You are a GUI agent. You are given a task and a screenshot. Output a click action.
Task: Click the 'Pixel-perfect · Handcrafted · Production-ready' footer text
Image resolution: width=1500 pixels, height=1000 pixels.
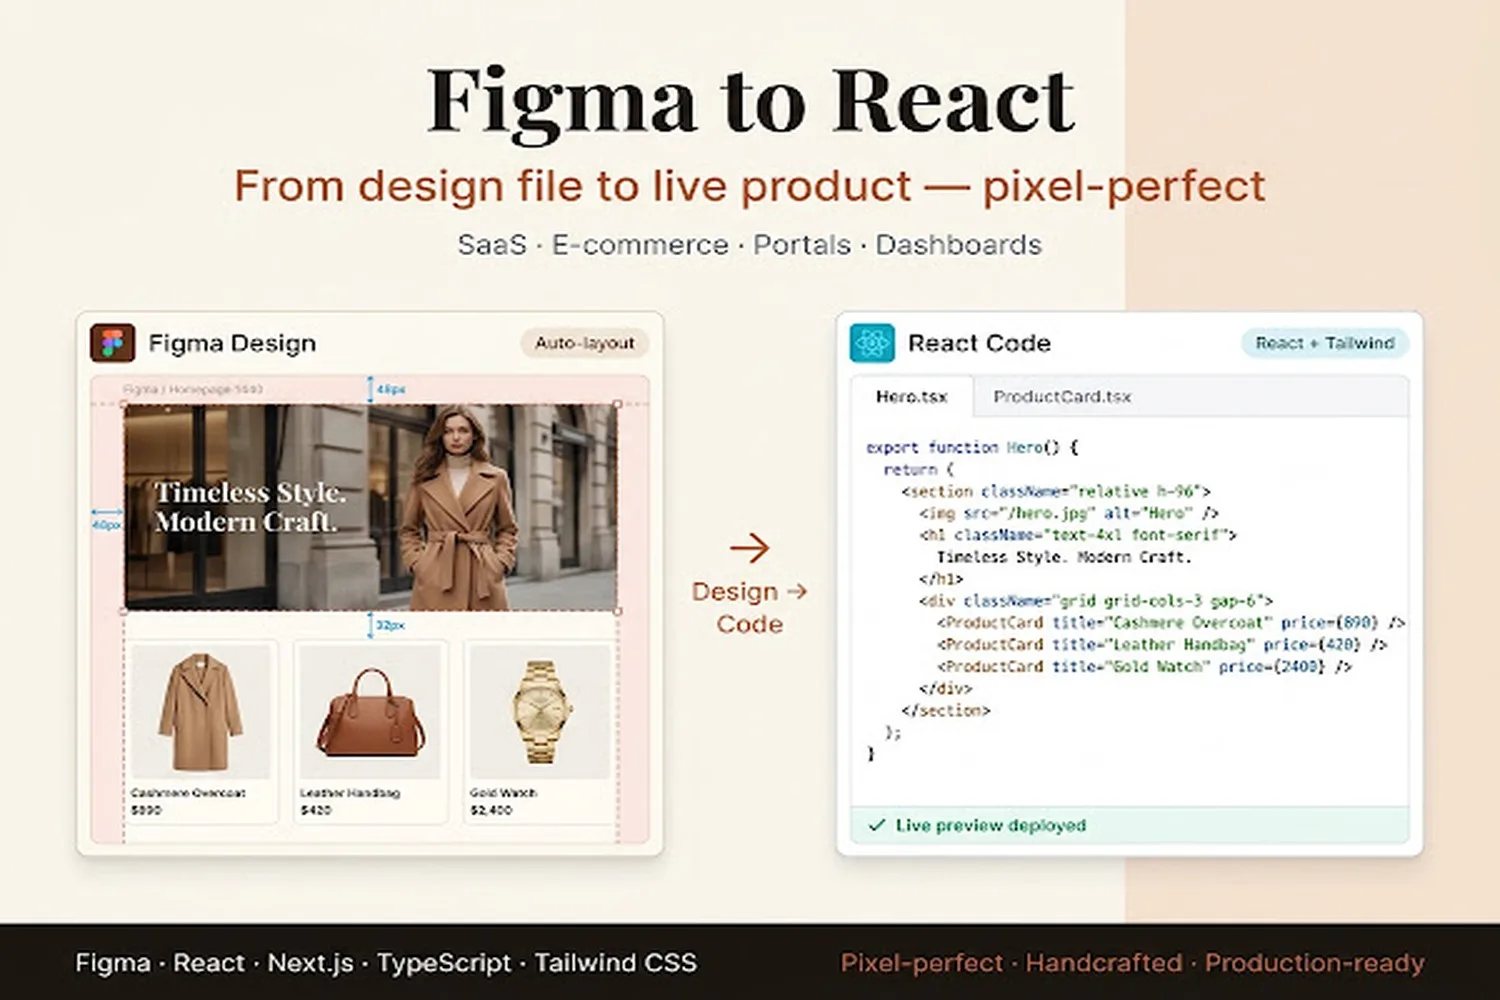pyautogui.click(x=1132, y=963)
